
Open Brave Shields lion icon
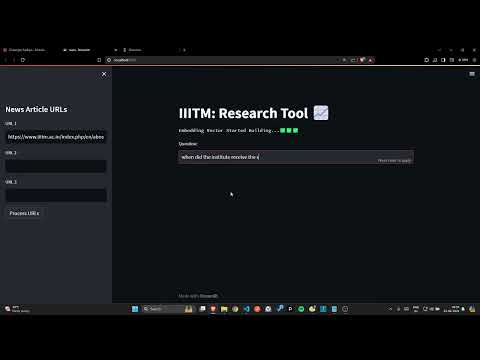tap(362, 60)
